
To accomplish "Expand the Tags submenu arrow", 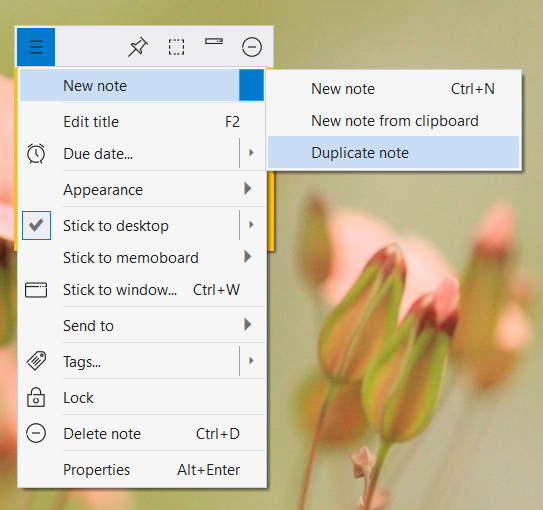I will [x=252, y=361].
